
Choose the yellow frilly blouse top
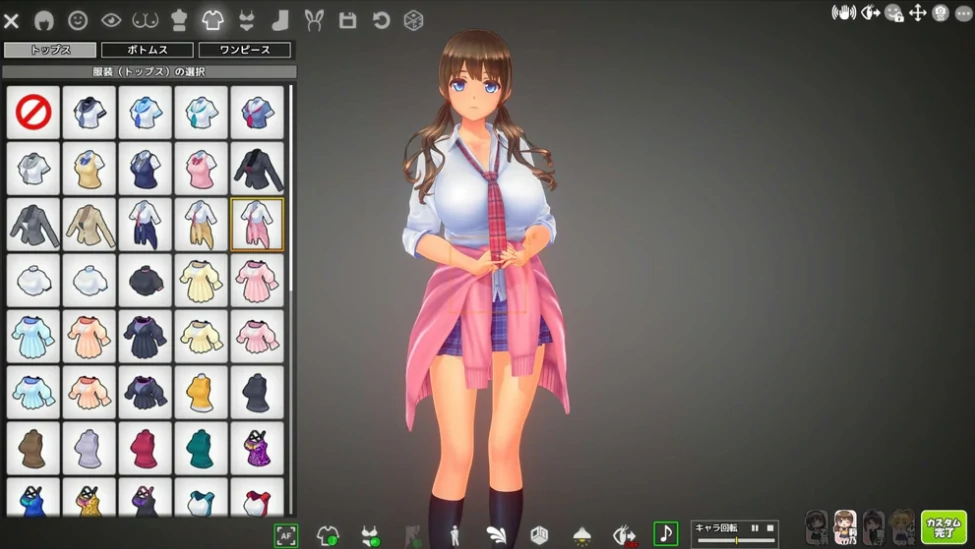pos(201,280)
